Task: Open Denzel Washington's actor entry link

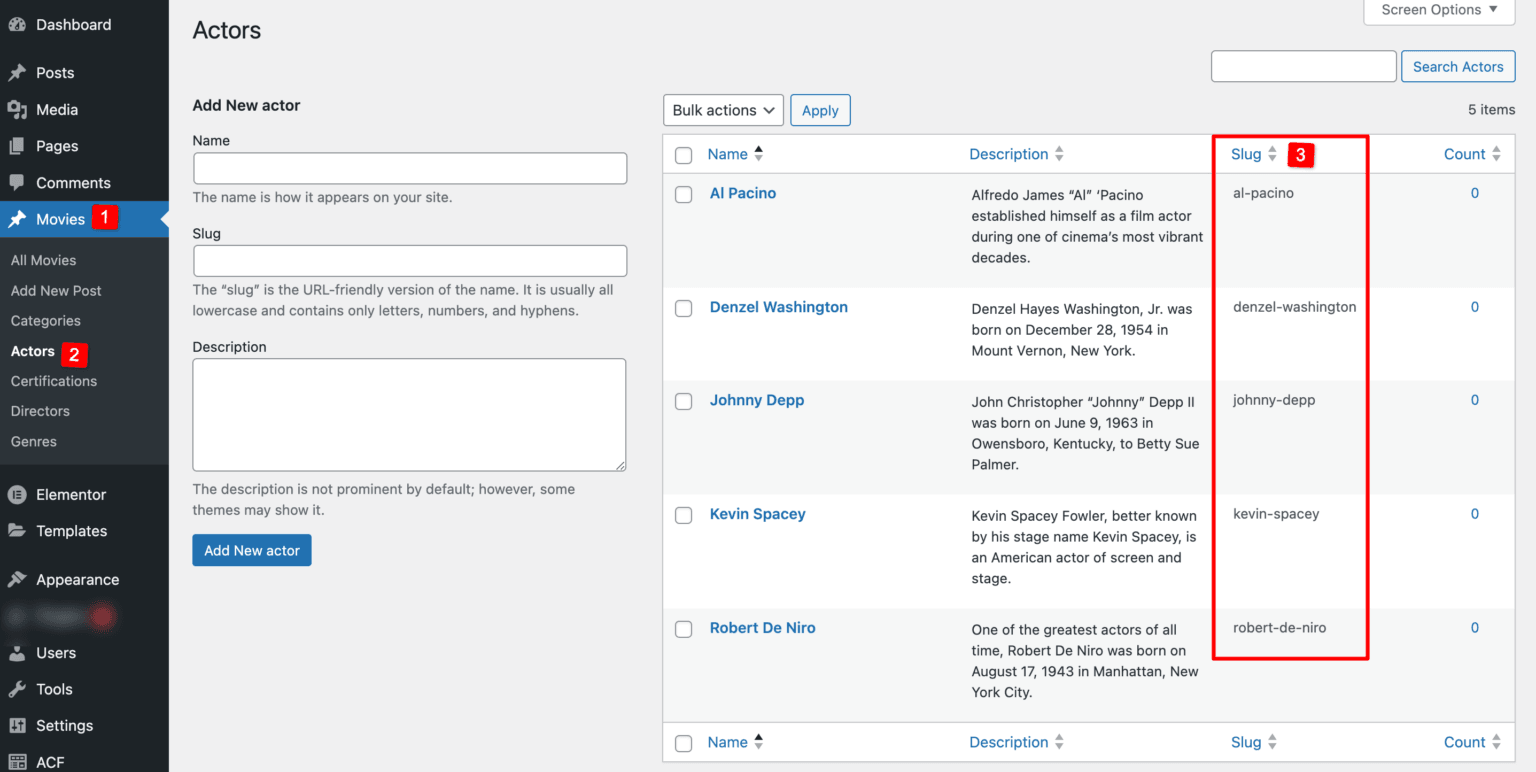Action: [x=778, y=307]
